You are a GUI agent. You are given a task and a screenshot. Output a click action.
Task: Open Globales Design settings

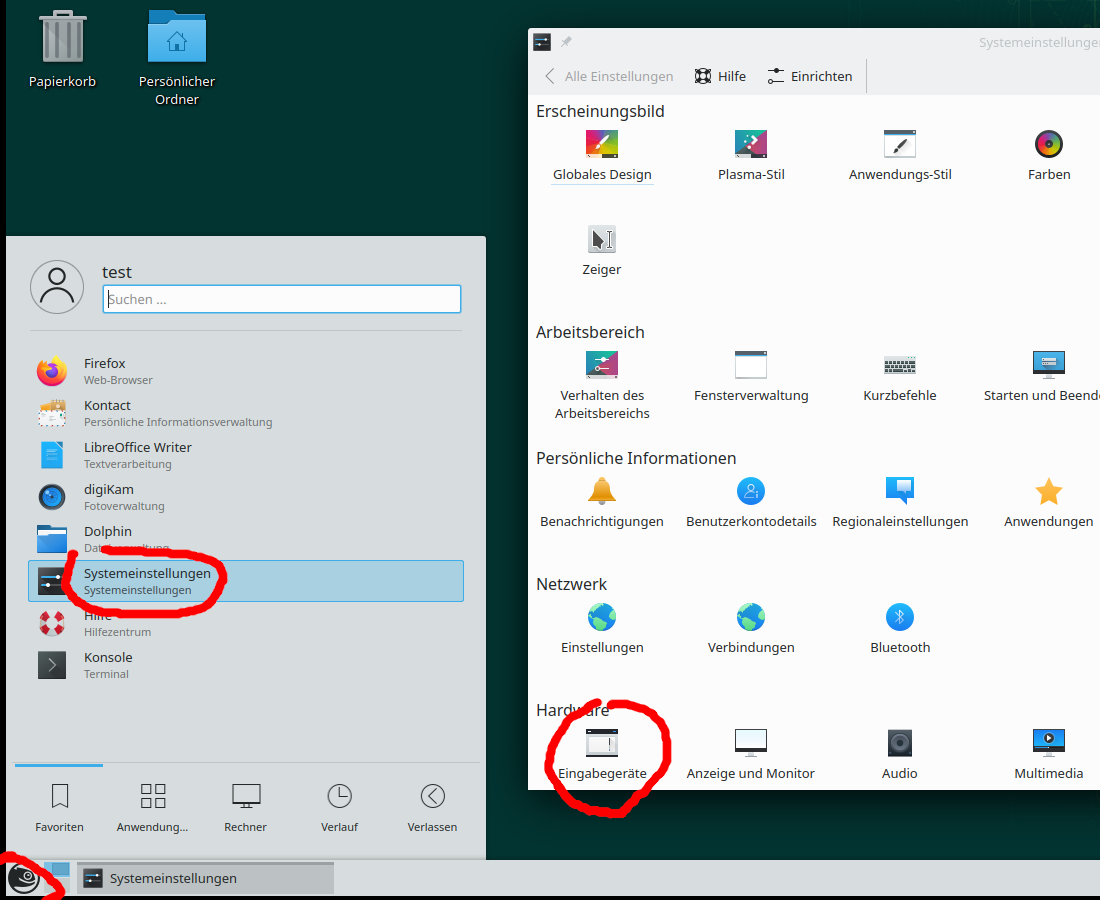click(x=602, y=156)
